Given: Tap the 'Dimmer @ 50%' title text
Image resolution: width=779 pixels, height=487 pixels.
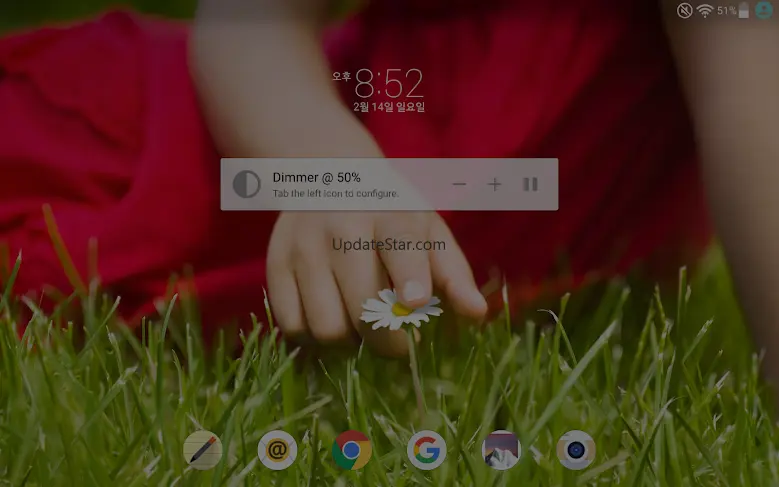Looking at the screenshot, I should (x=316, y=177).
